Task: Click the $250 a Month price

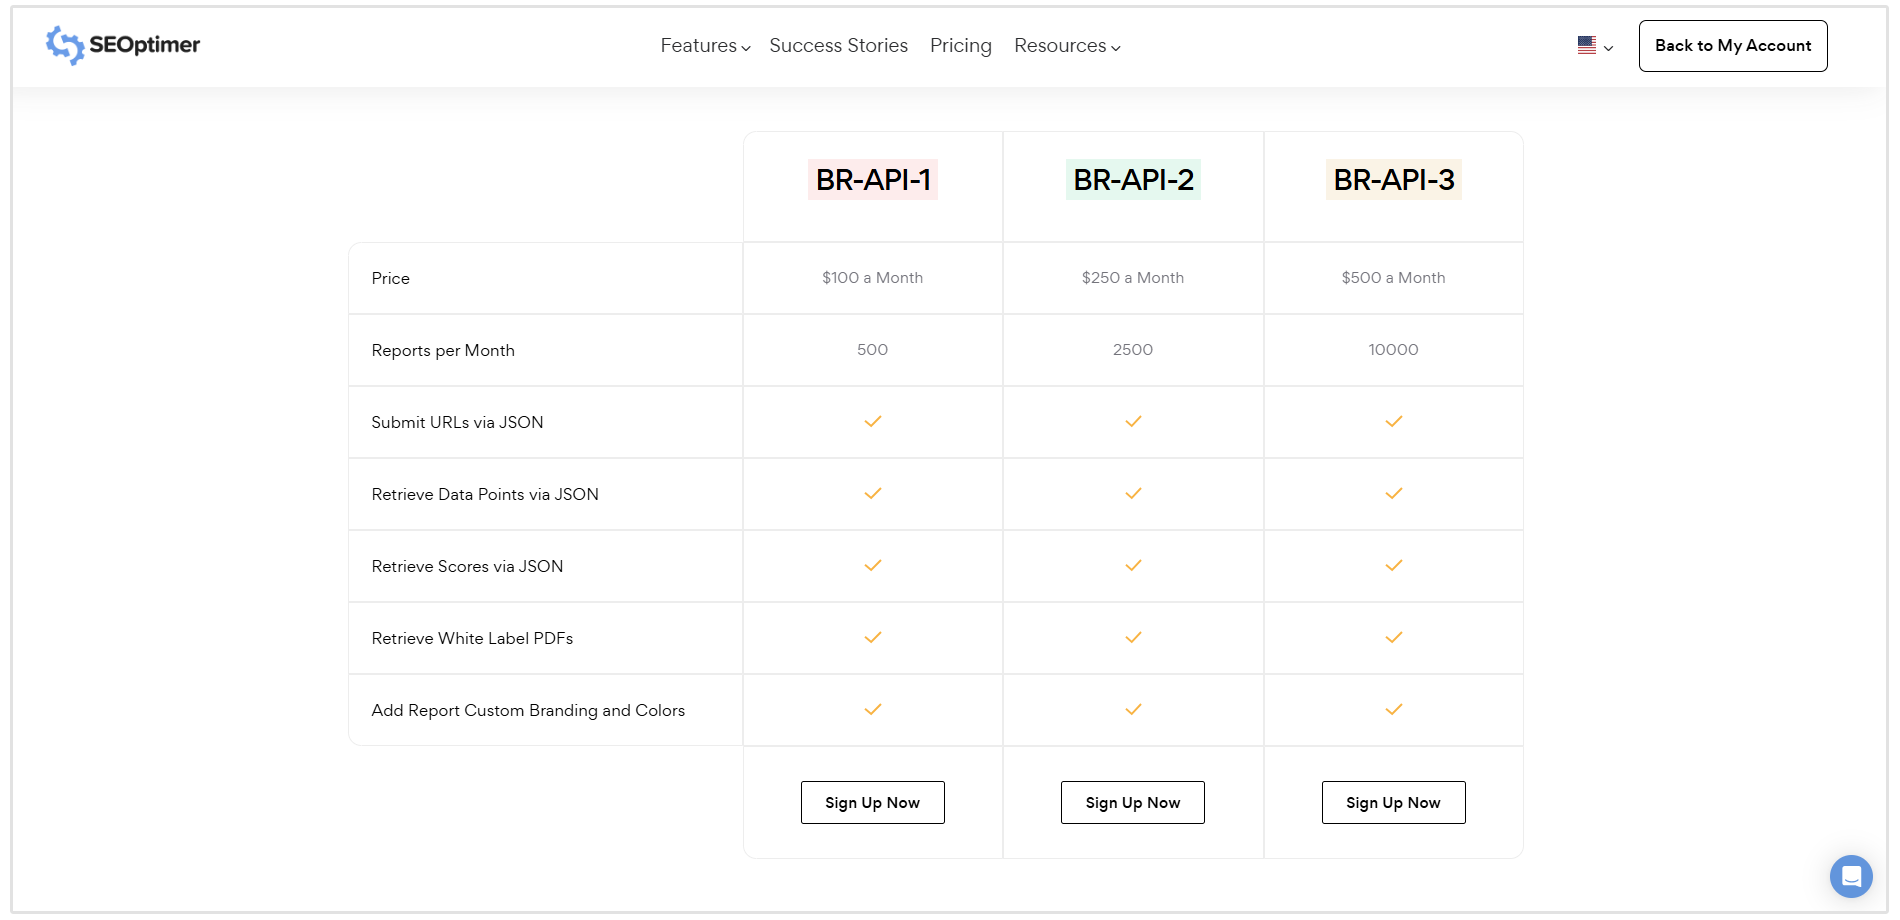Action: pyautogui.click(x=1133, y=278)
